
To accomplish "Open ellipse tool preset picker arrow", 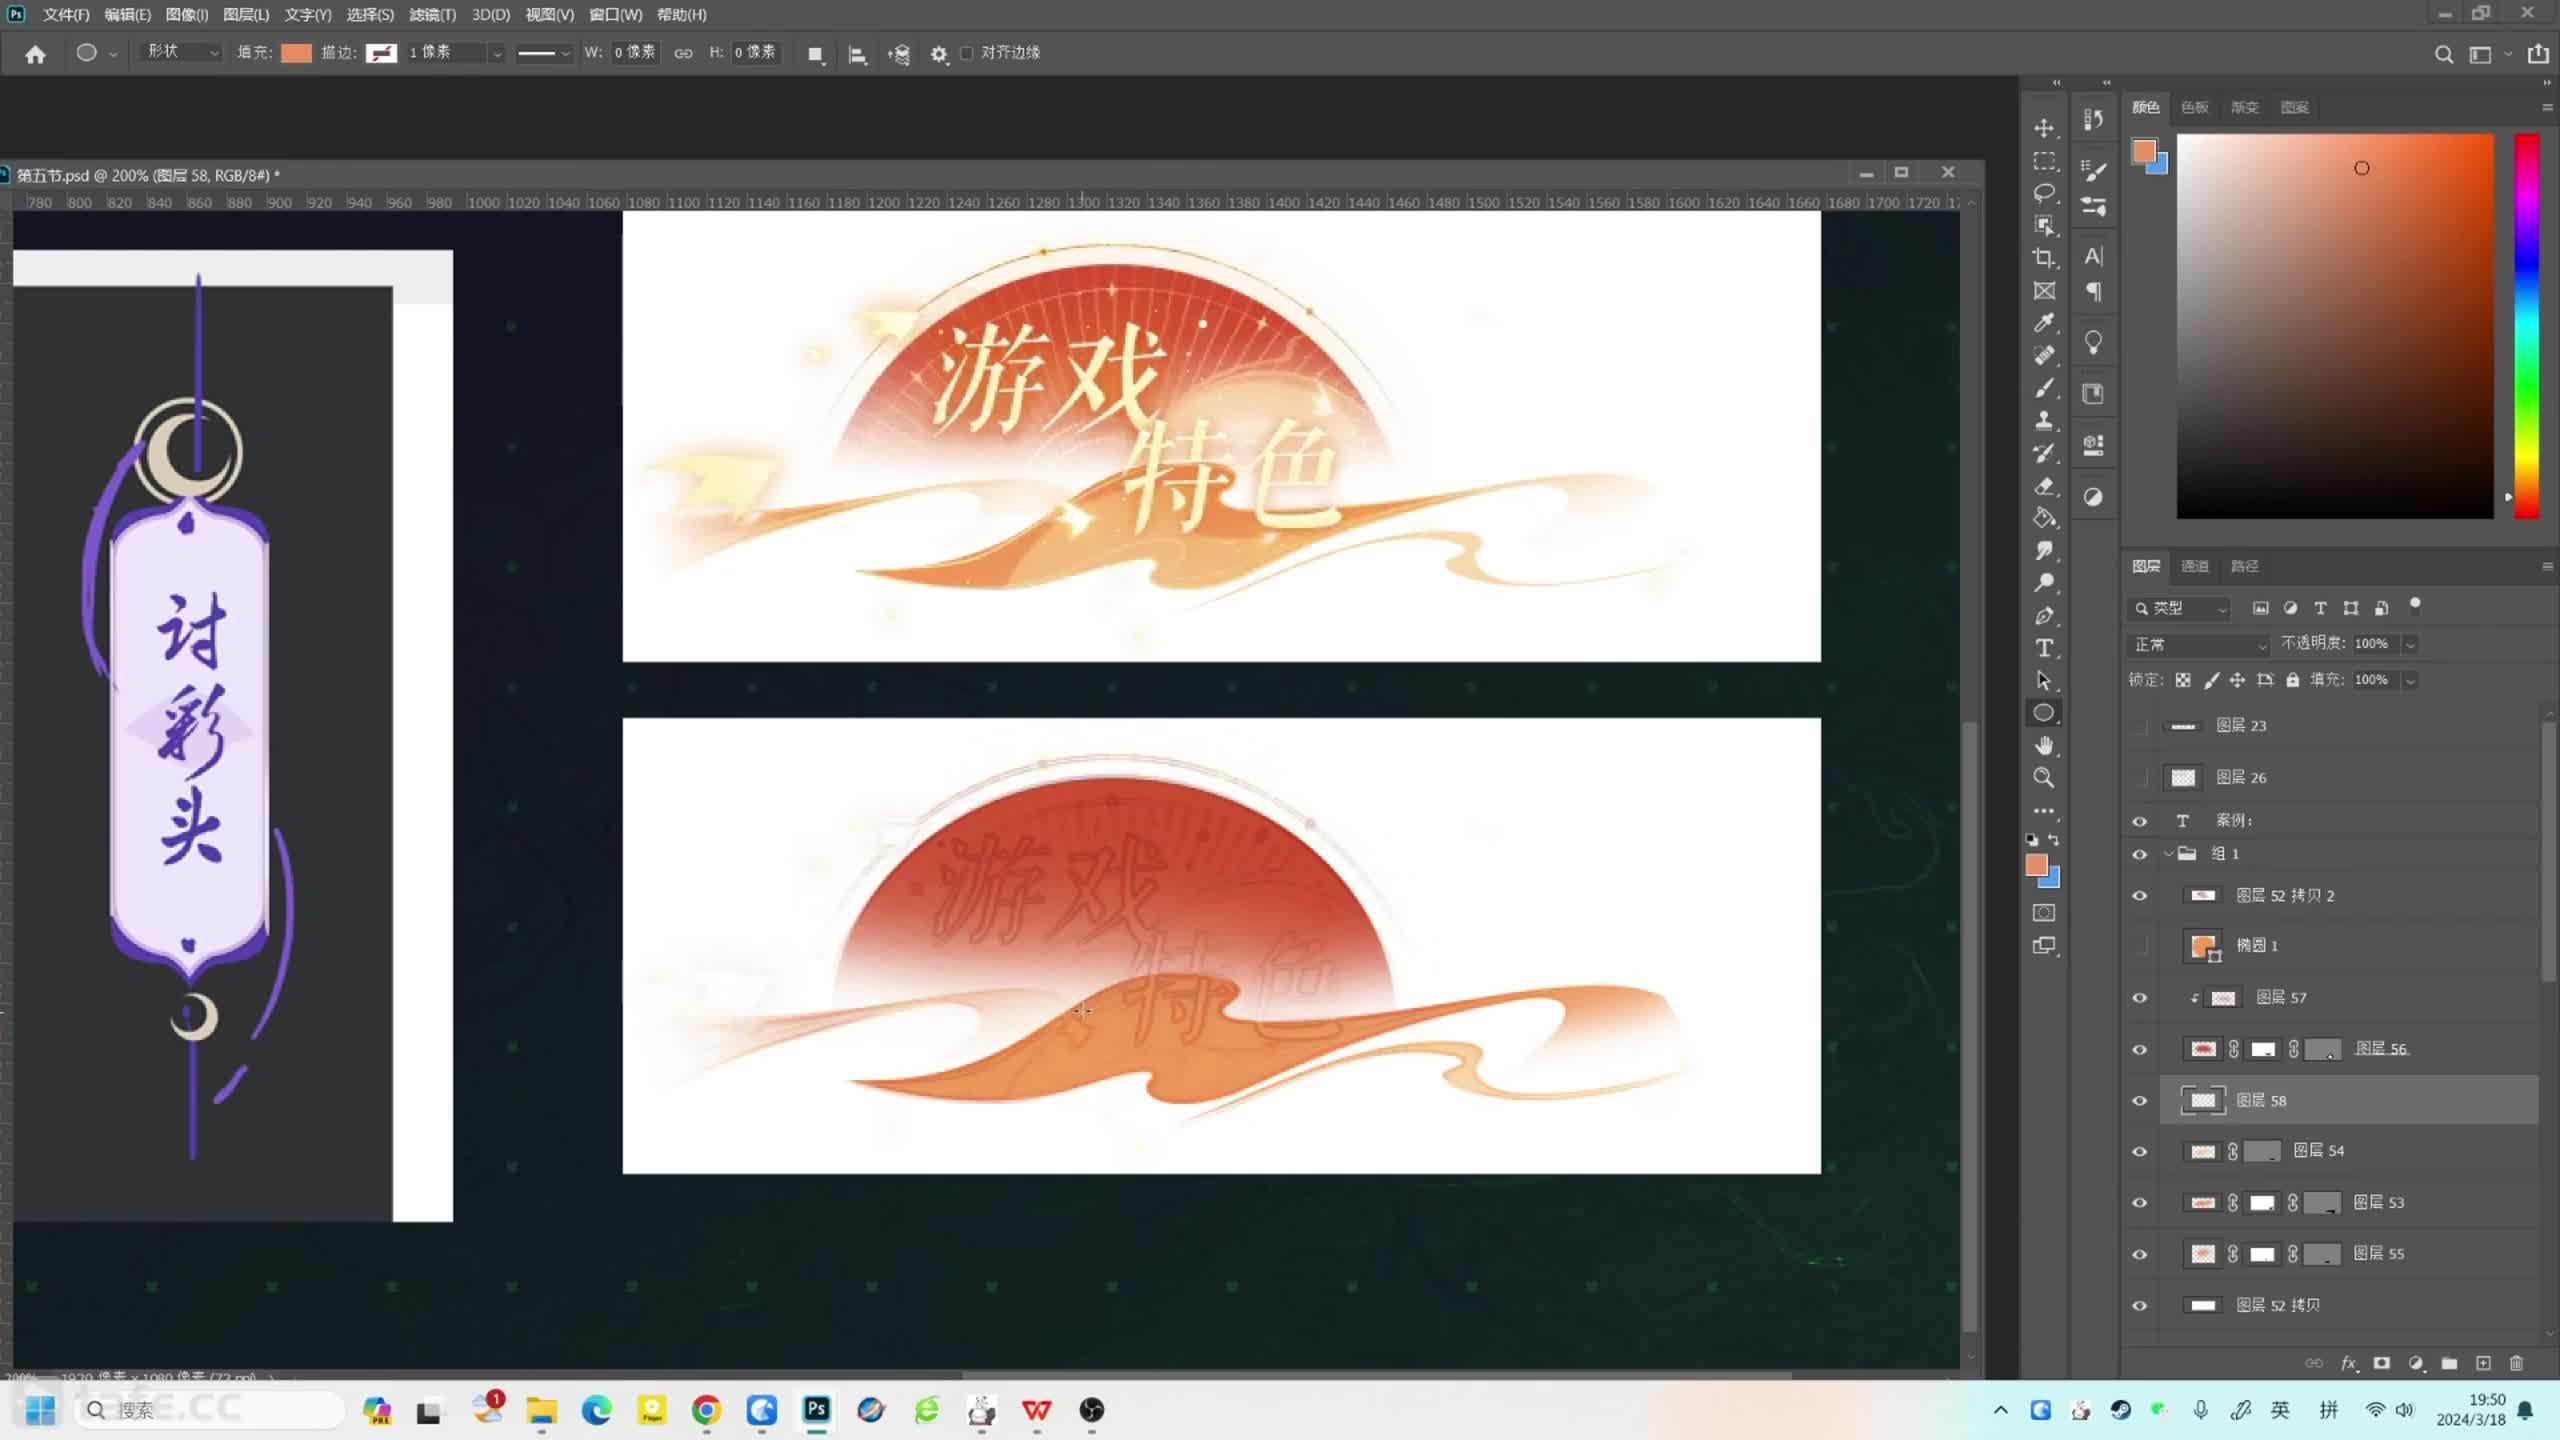I will pyautogui.click(x=113, y=54).
